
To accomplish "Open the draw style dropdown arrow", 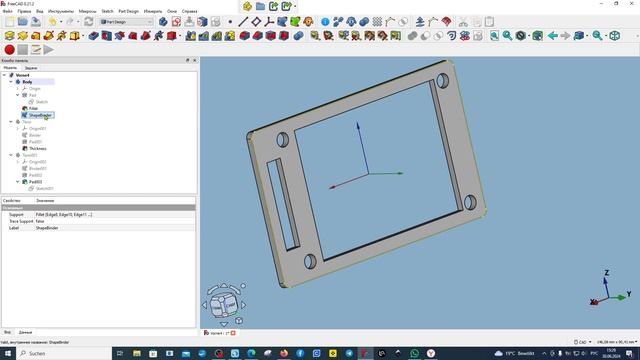I will tap(529, 36).
